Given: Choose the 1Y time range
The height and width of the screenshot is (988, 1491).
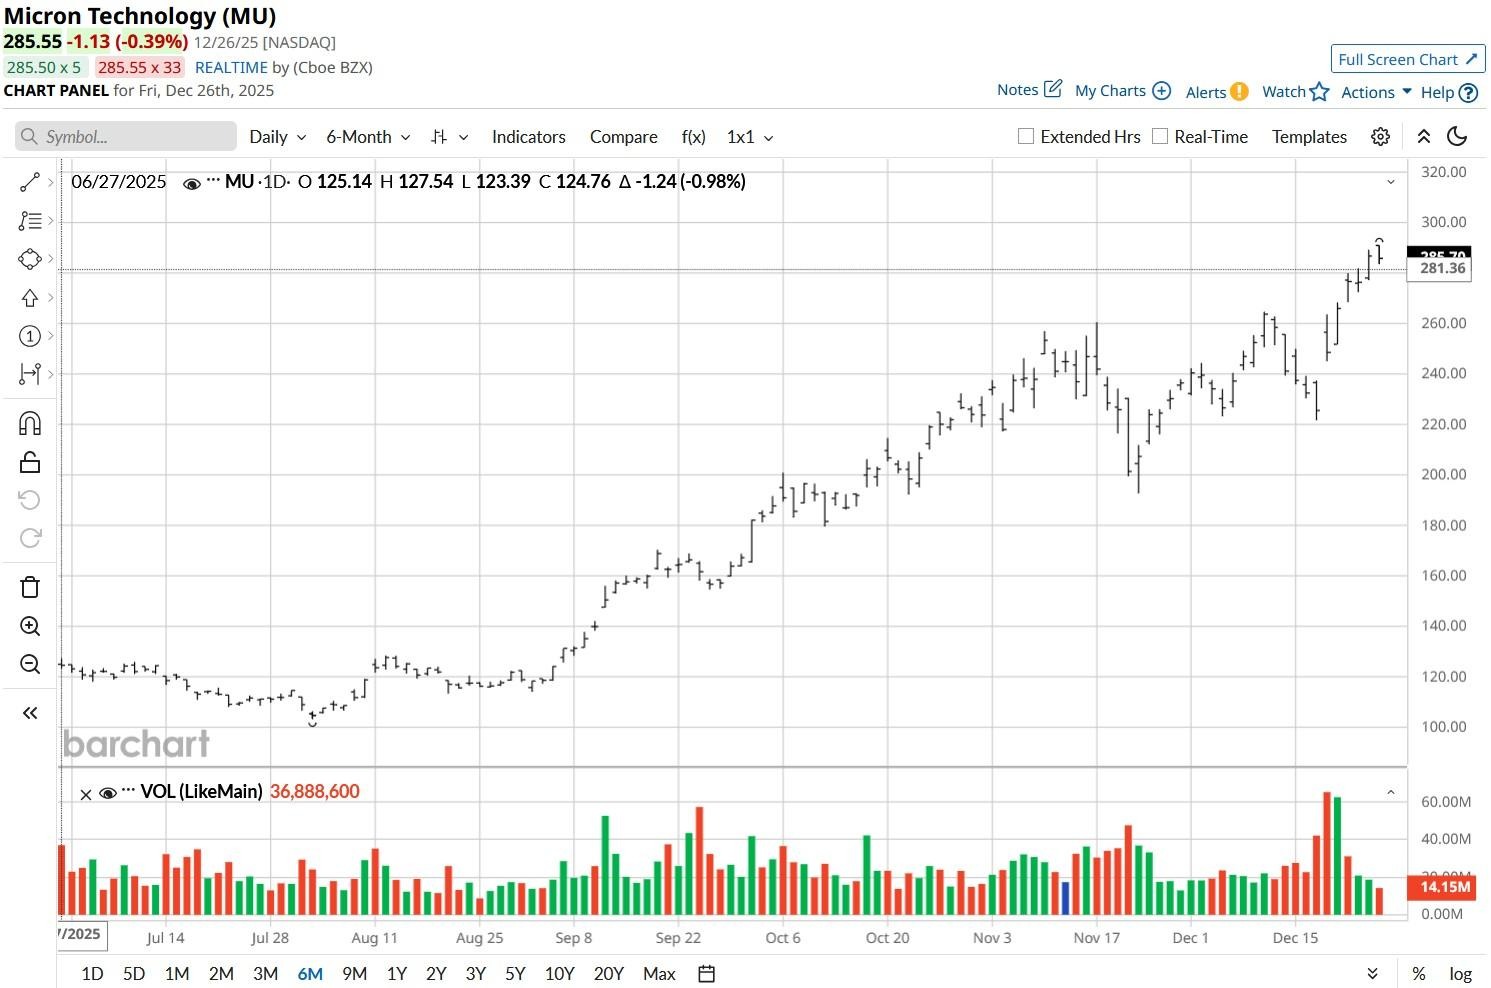Looking at the screenshot, I should tap(397, 974).
